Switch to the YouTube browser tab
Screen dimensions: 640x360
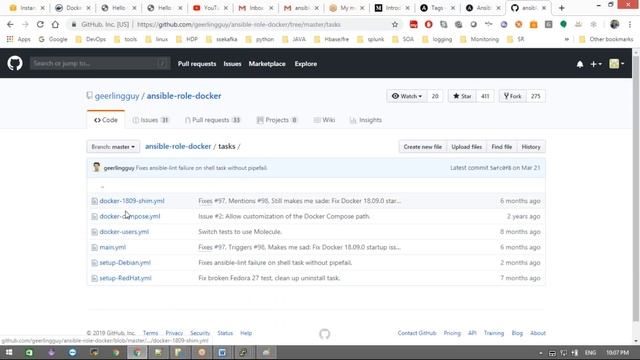pyautogui.click(x=210, y=8)
